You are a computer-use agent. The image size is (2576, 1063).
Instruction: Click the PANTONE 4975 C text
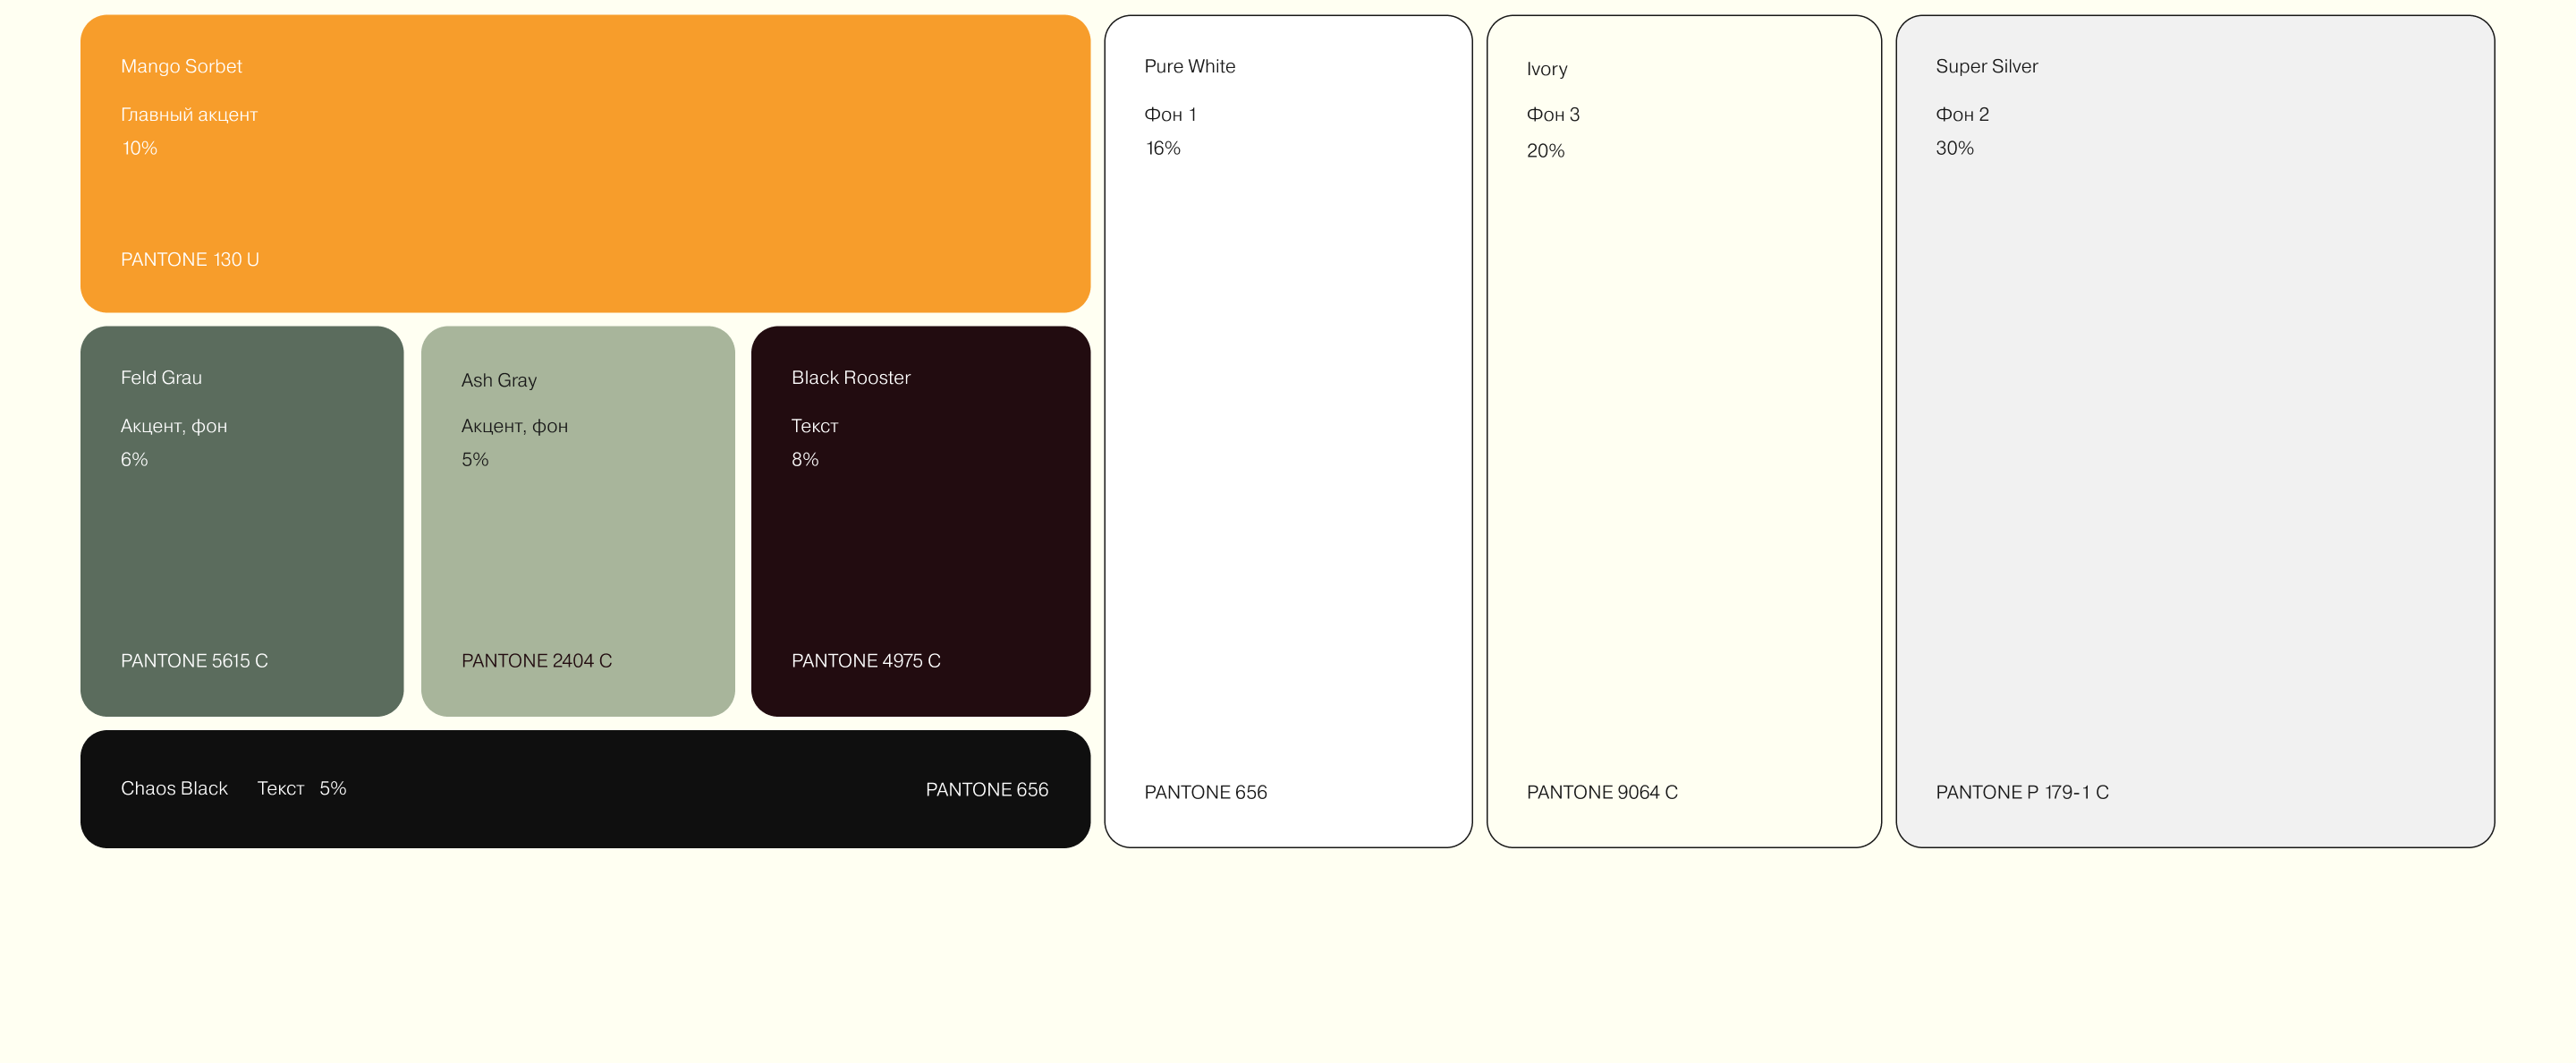[x=866, y=661]
